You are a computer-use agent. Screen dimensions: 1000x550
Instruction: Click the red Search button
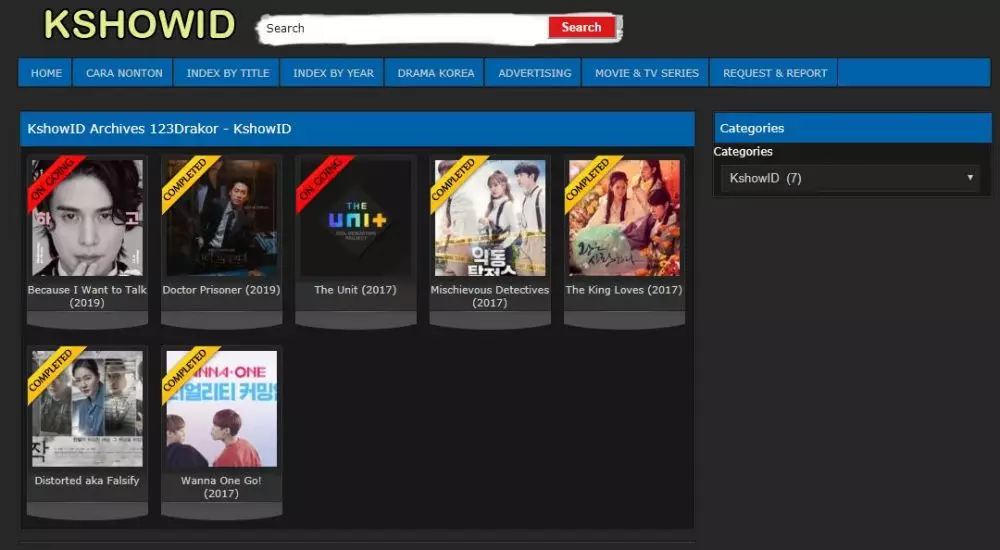click(x=581, y=27)
